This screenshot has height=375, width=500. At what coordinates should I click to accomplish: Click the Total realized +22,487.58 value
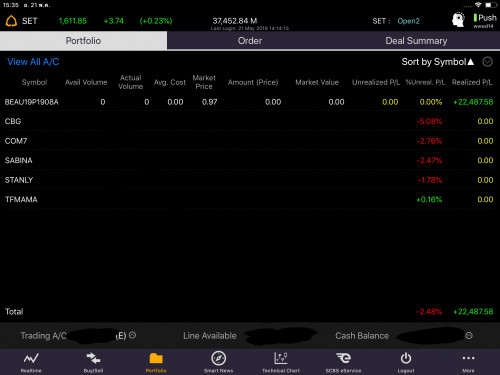(x=473, y=312)
